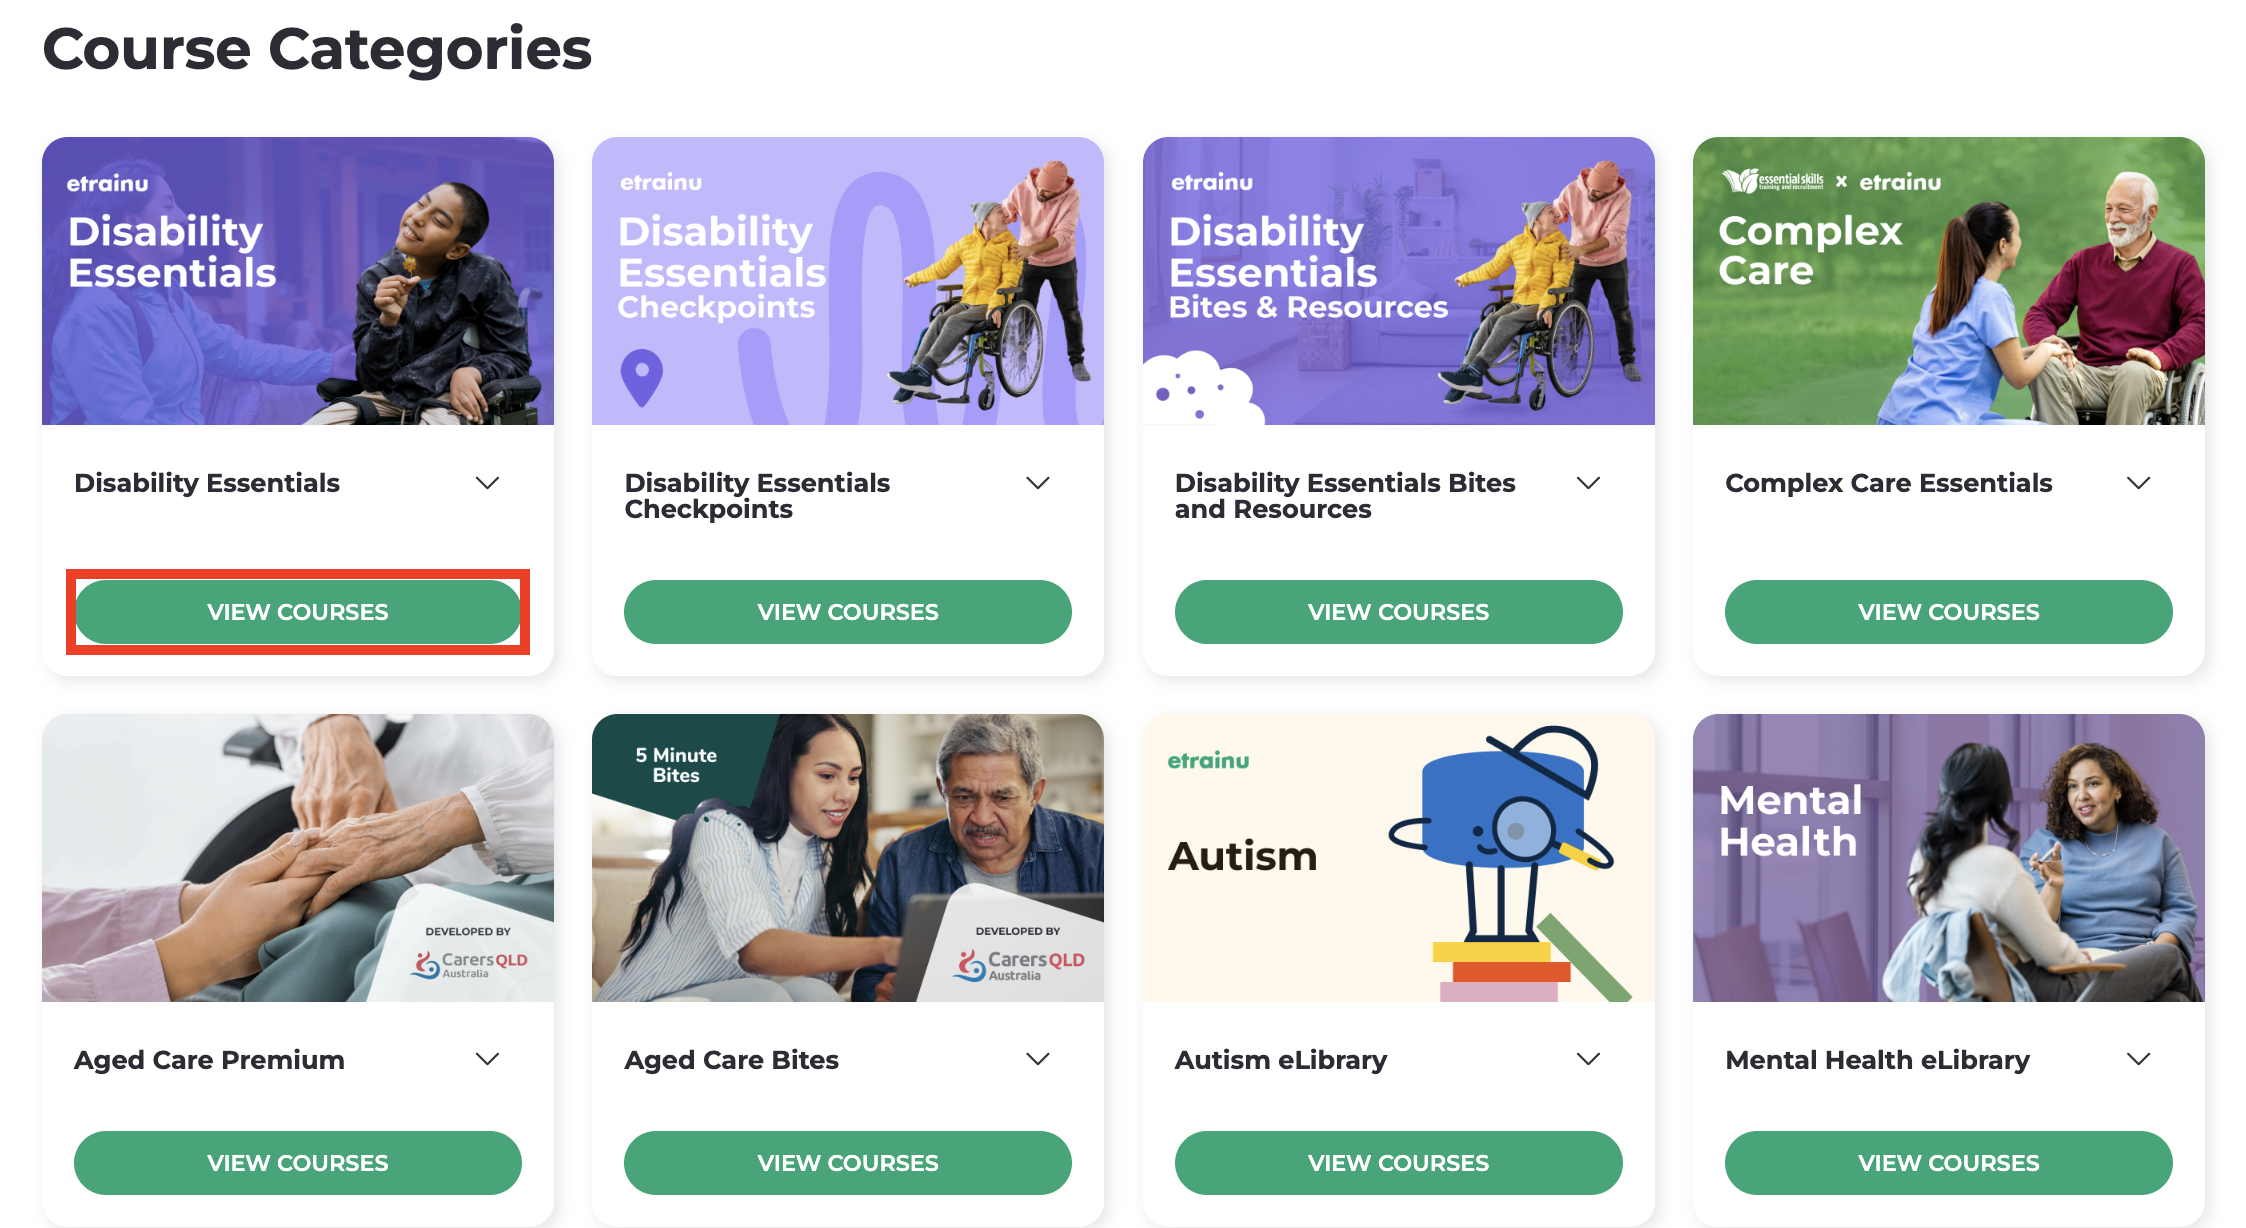Viewport: 2246px width, 1228px height.
Task: Expand the Complex Care Essentials chevron
Action: 2138,483
